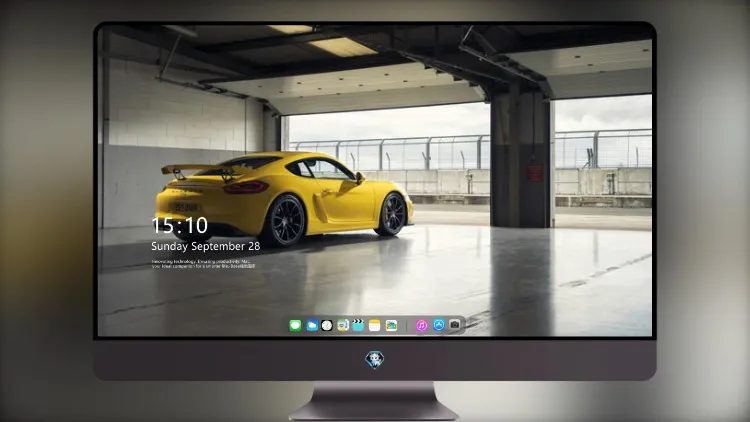Viewport: 750px width, 422px height.
Task: Click the small quote text under date
Action: 203,264
